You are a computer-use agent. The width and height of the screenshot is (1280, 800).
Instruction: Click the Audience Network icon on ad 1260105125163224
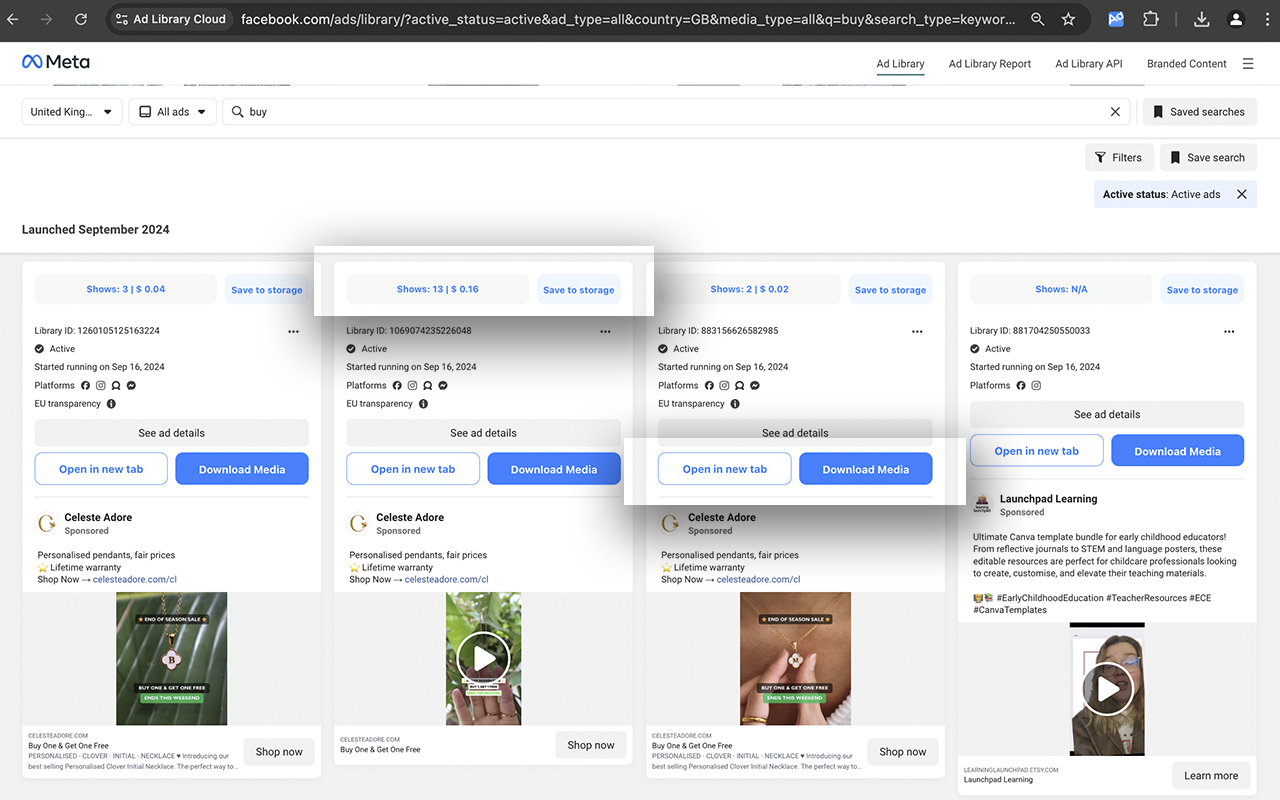click(x=116, y=385)
